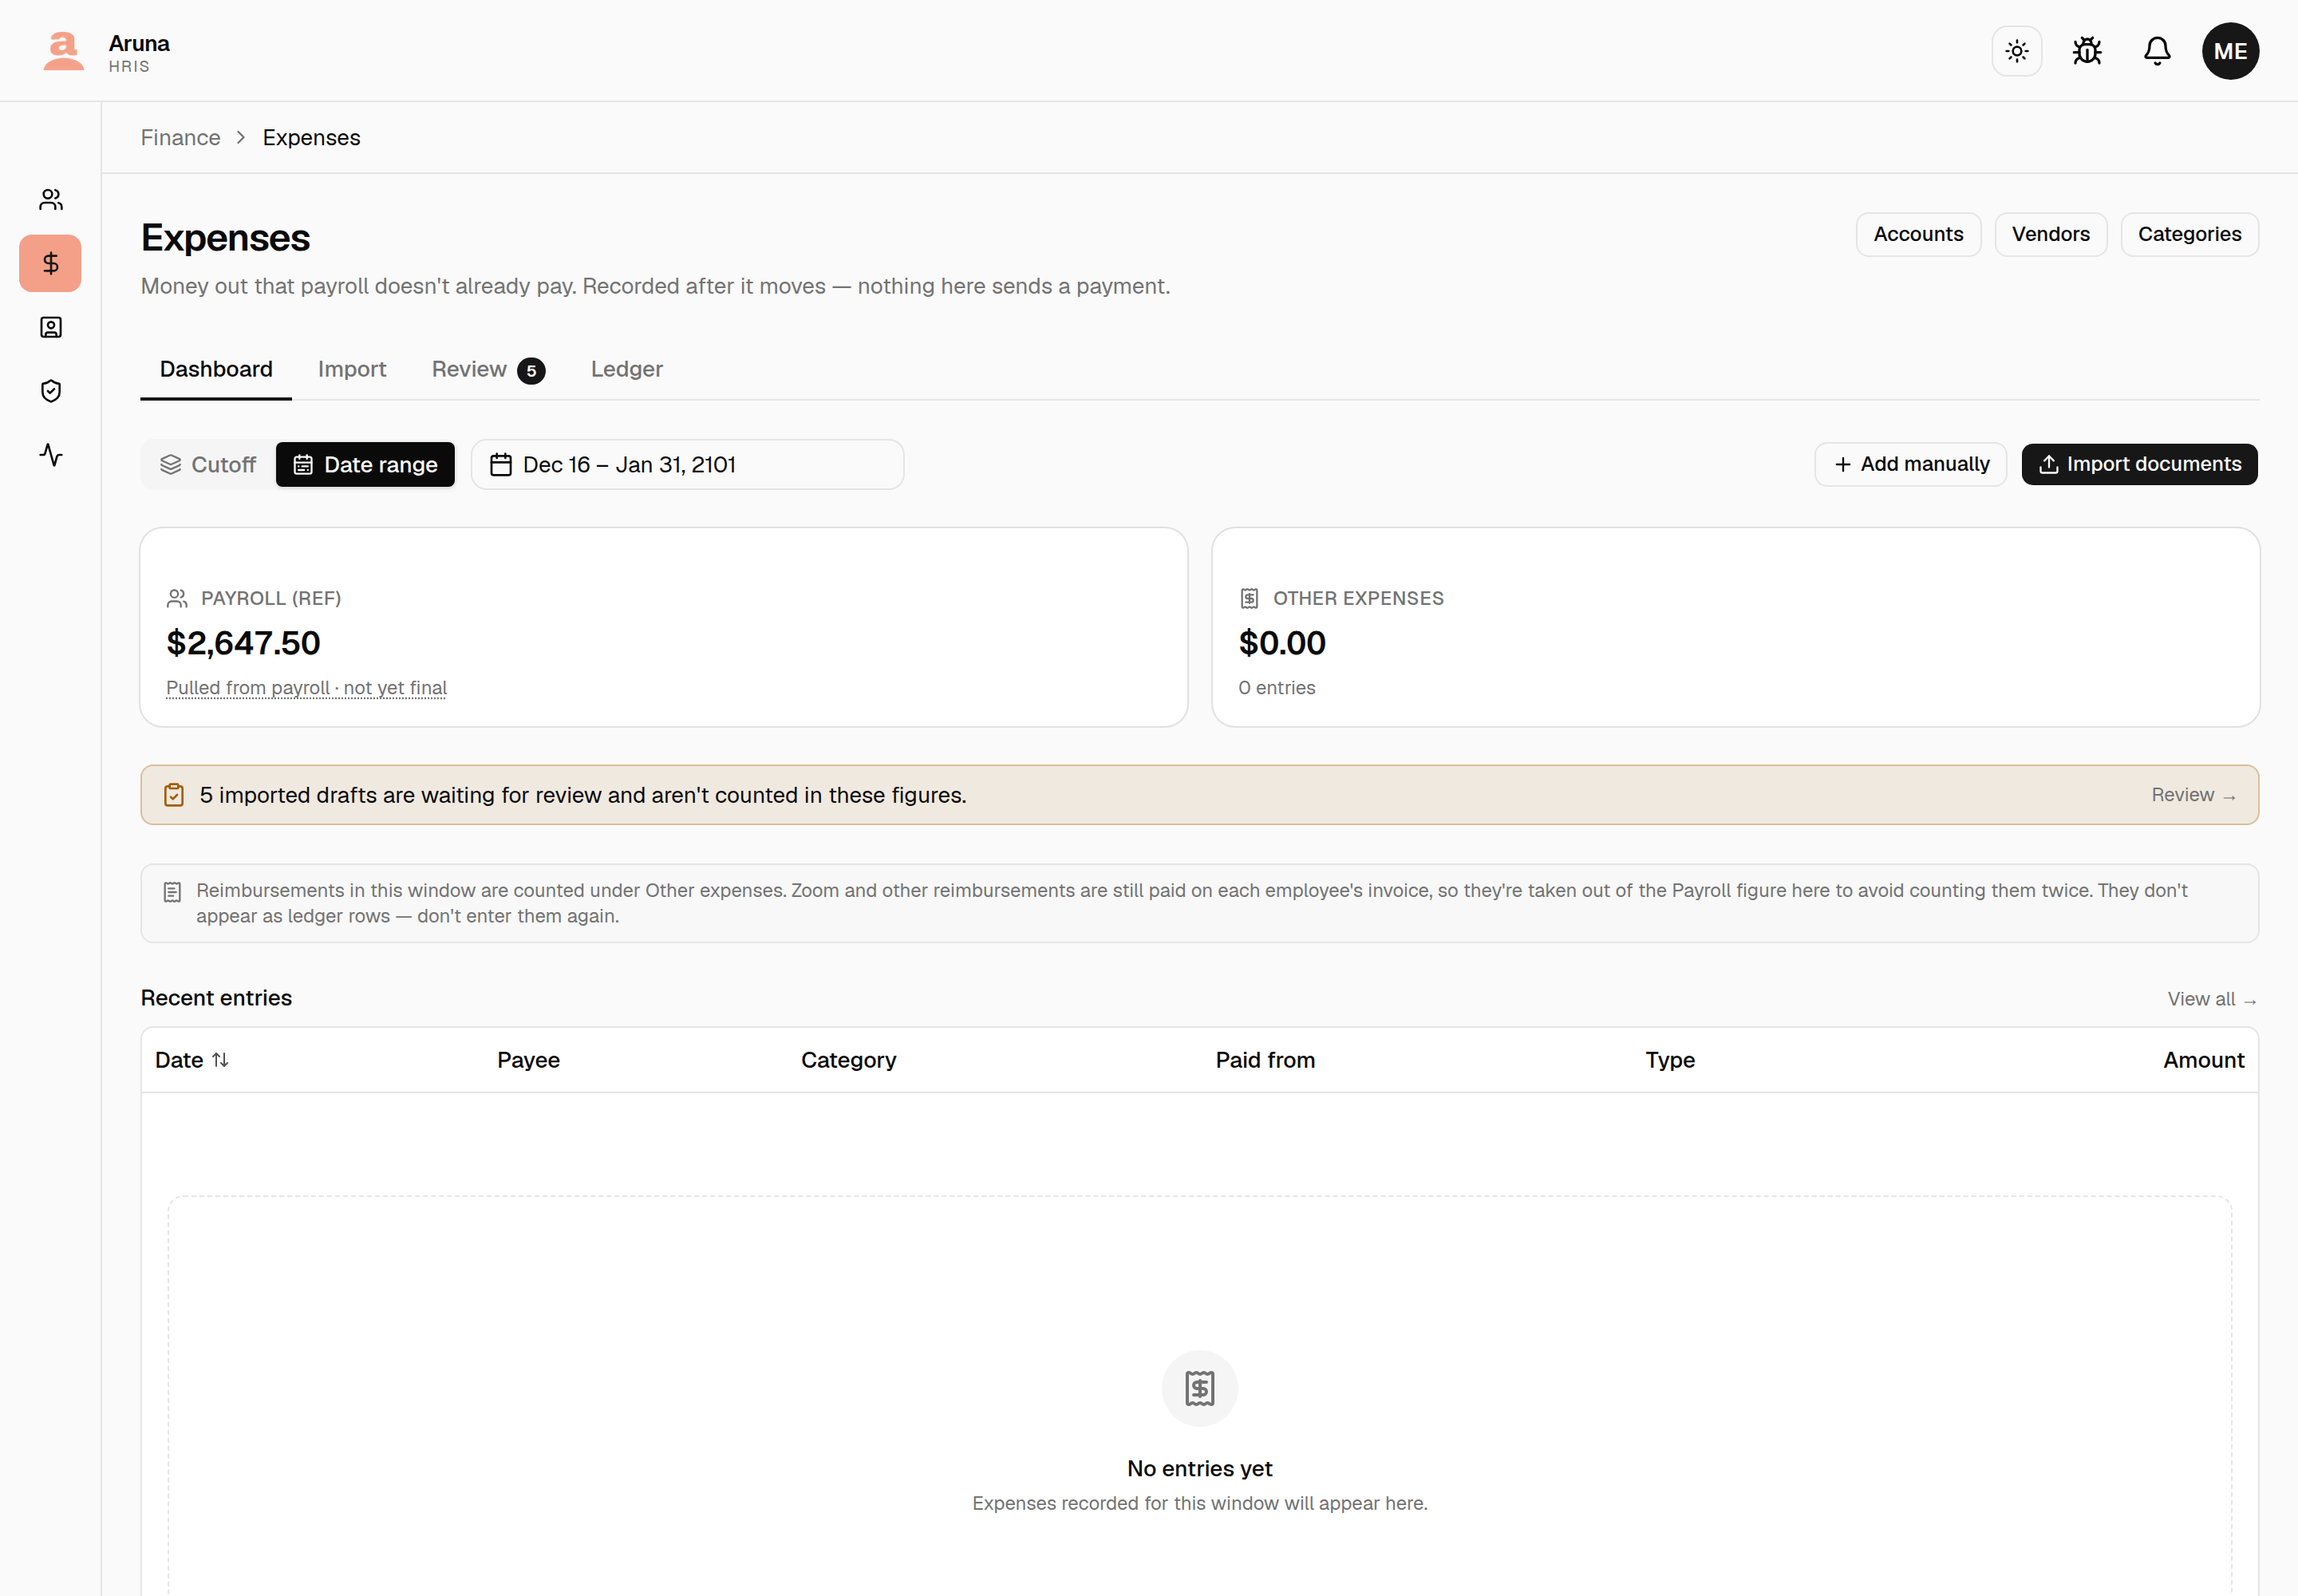Click the Other Expenses $0.00 value
Viewport: 2298px width, 1596px height.
(x=1281, y=643)
